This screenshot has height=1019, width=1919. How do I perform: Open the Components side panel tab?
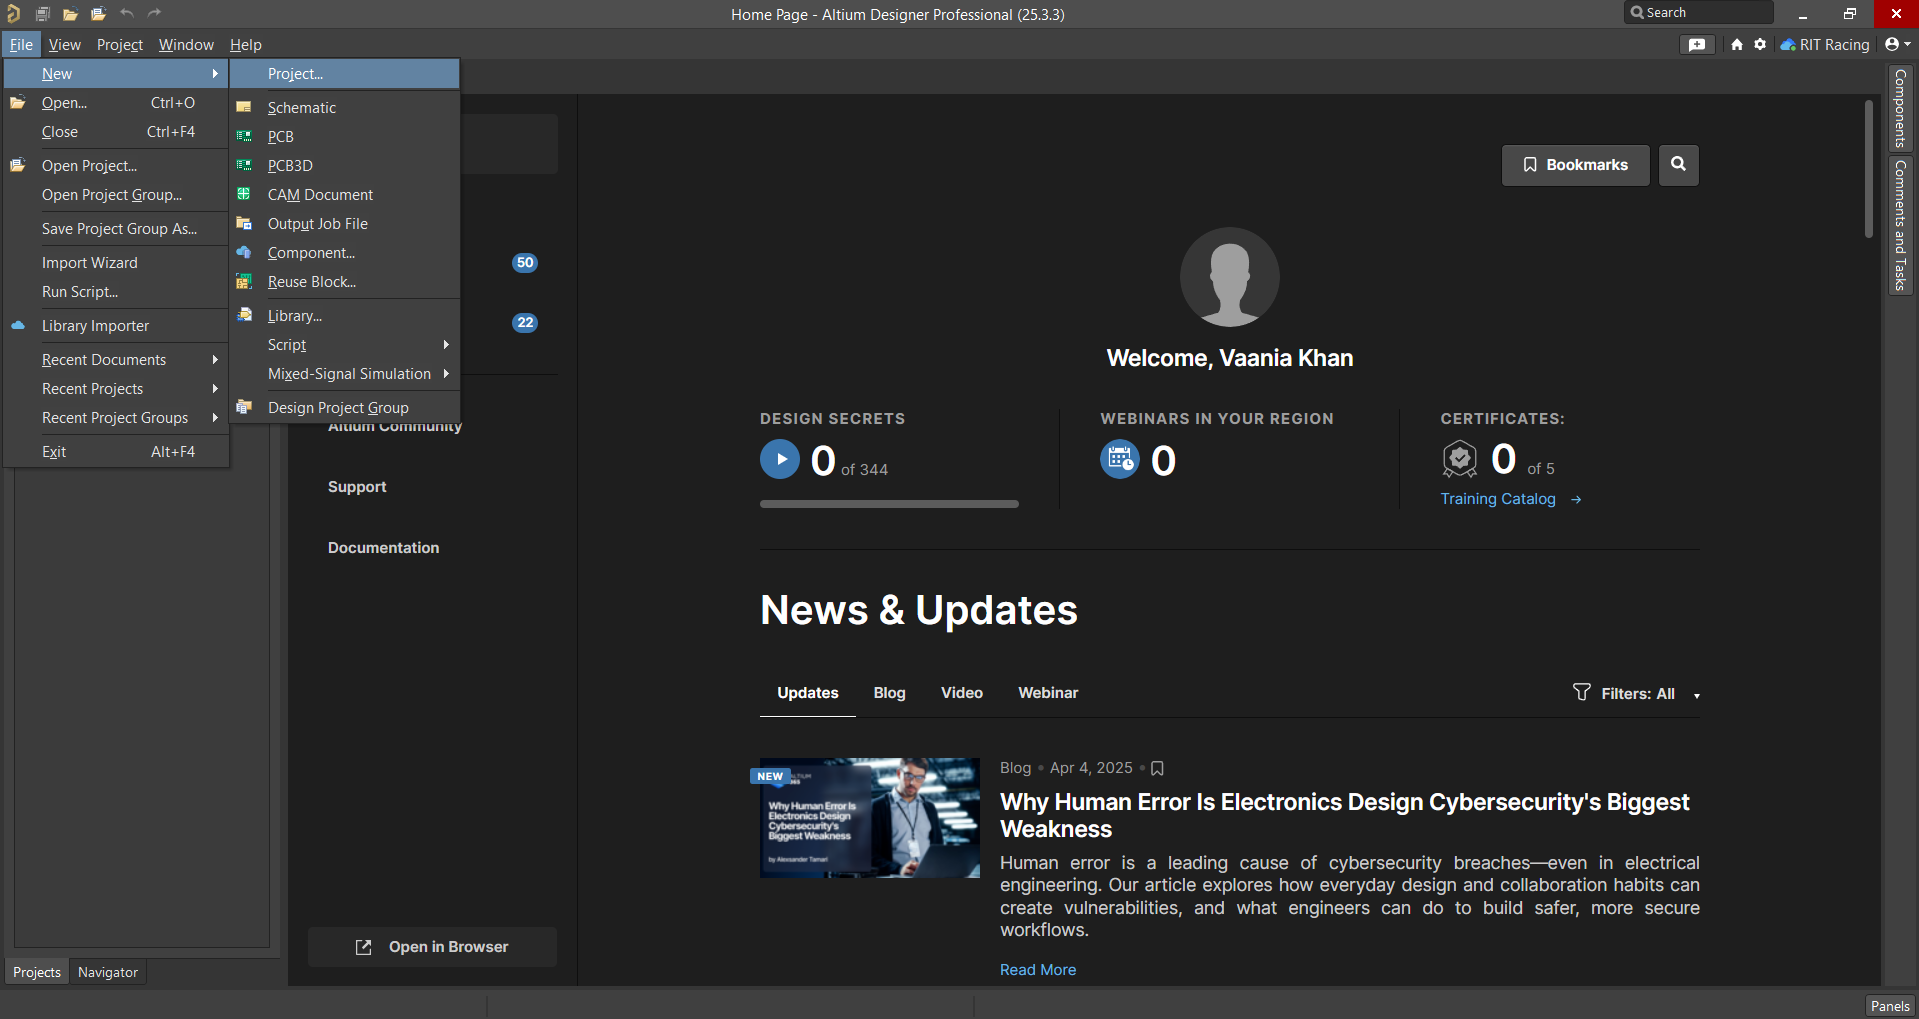point(1900,109)
